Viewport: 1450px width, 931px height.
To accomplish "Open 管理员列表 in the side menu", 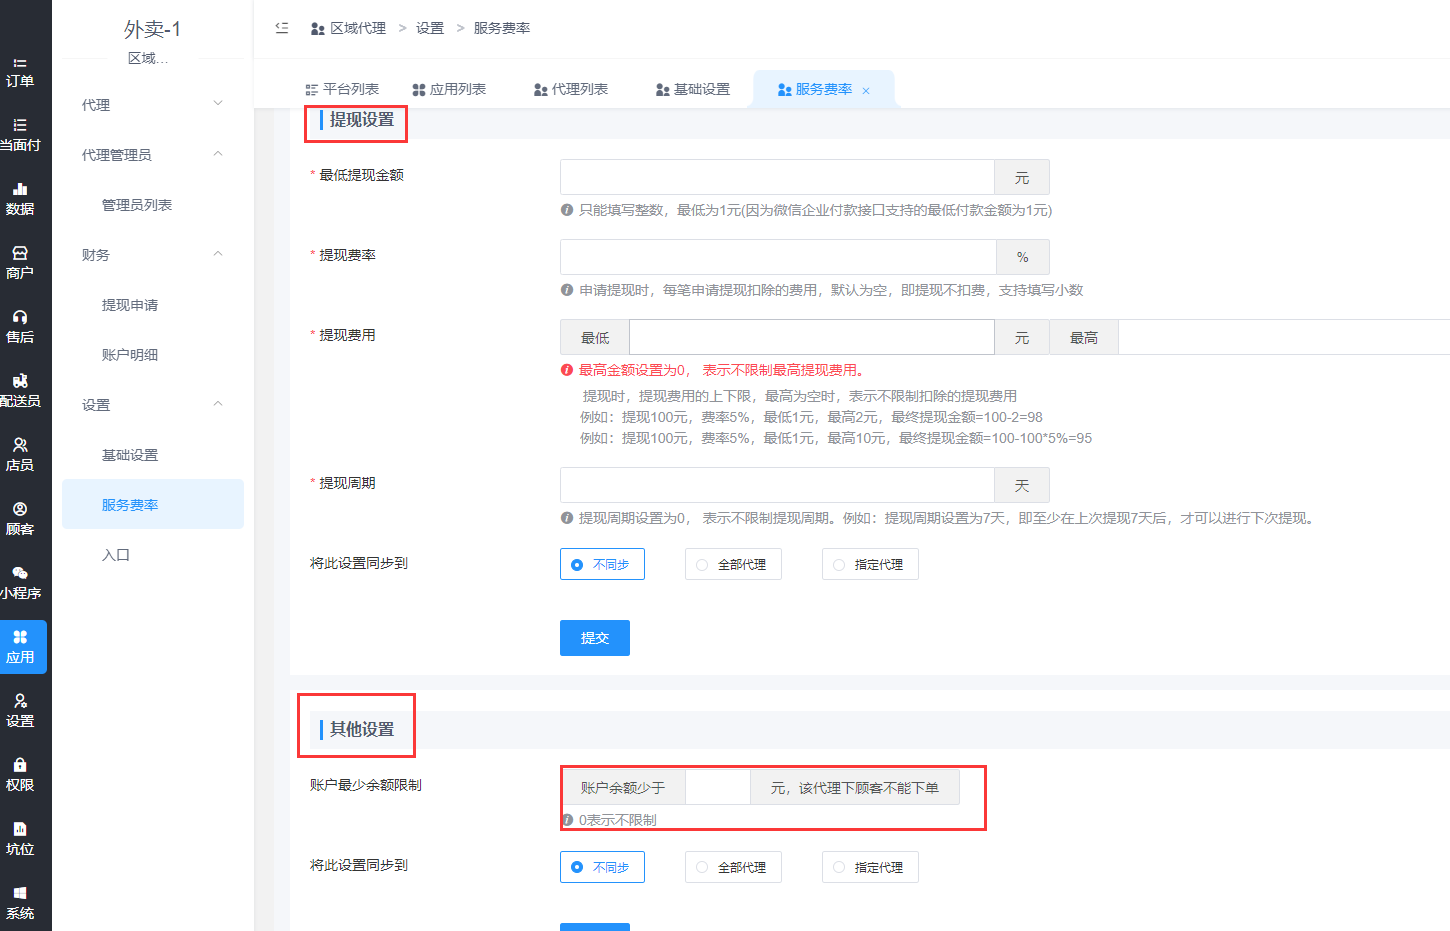I will [x=153, y=204].
